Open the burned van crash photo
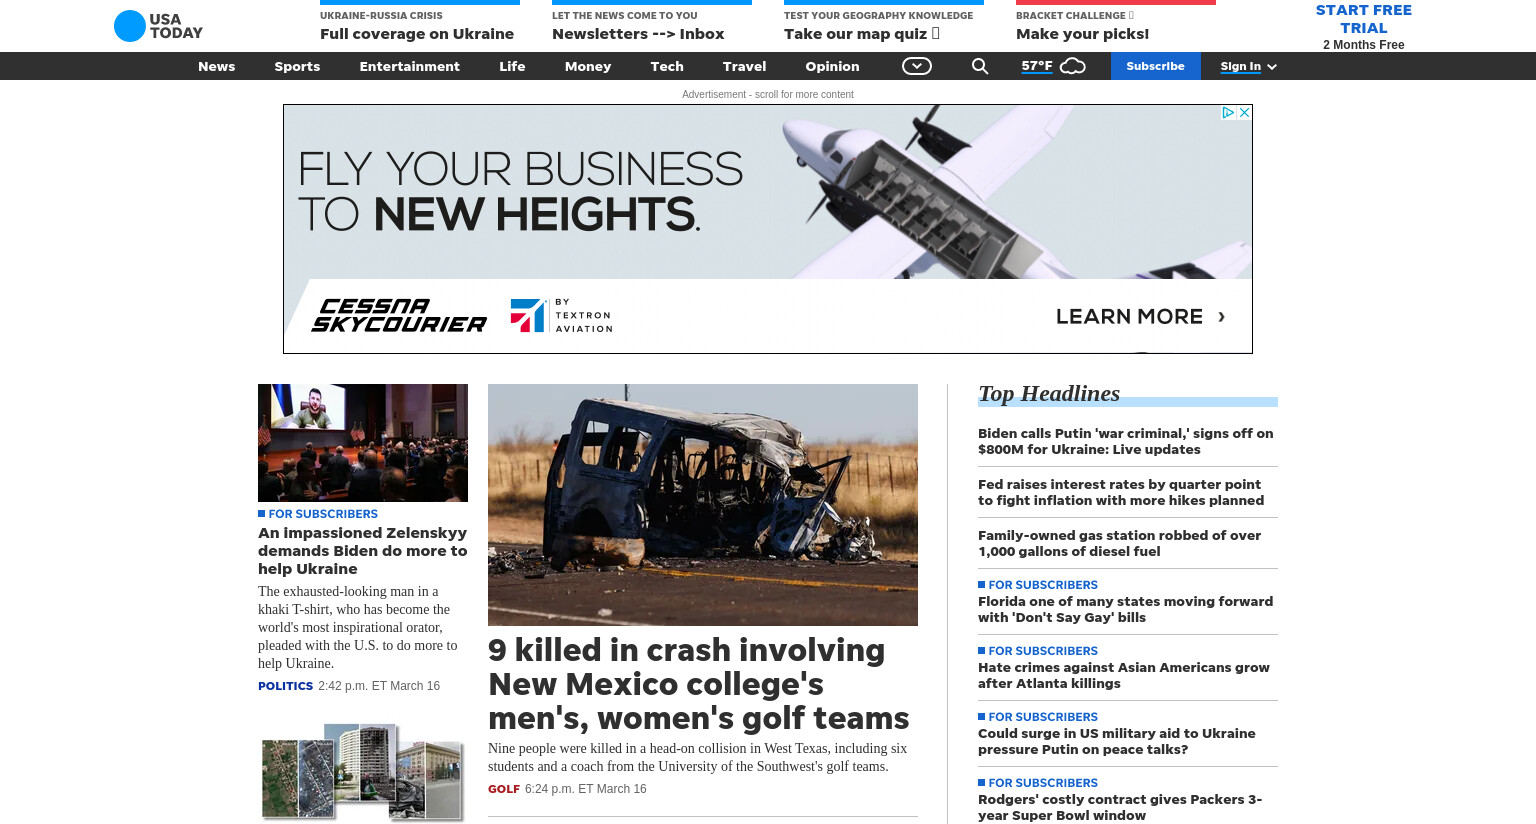The height and width of the screenshot is (824, 1536). coord(703,505)
